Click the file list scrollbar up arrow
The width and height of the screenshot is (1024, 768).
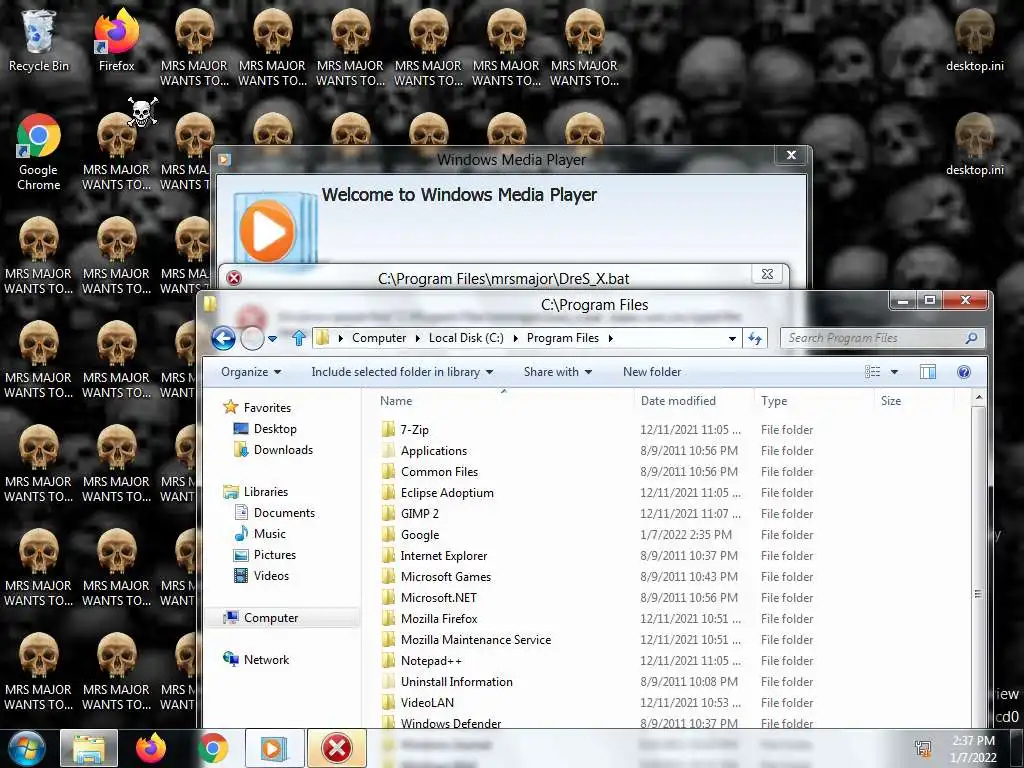[x=978, y=398]
